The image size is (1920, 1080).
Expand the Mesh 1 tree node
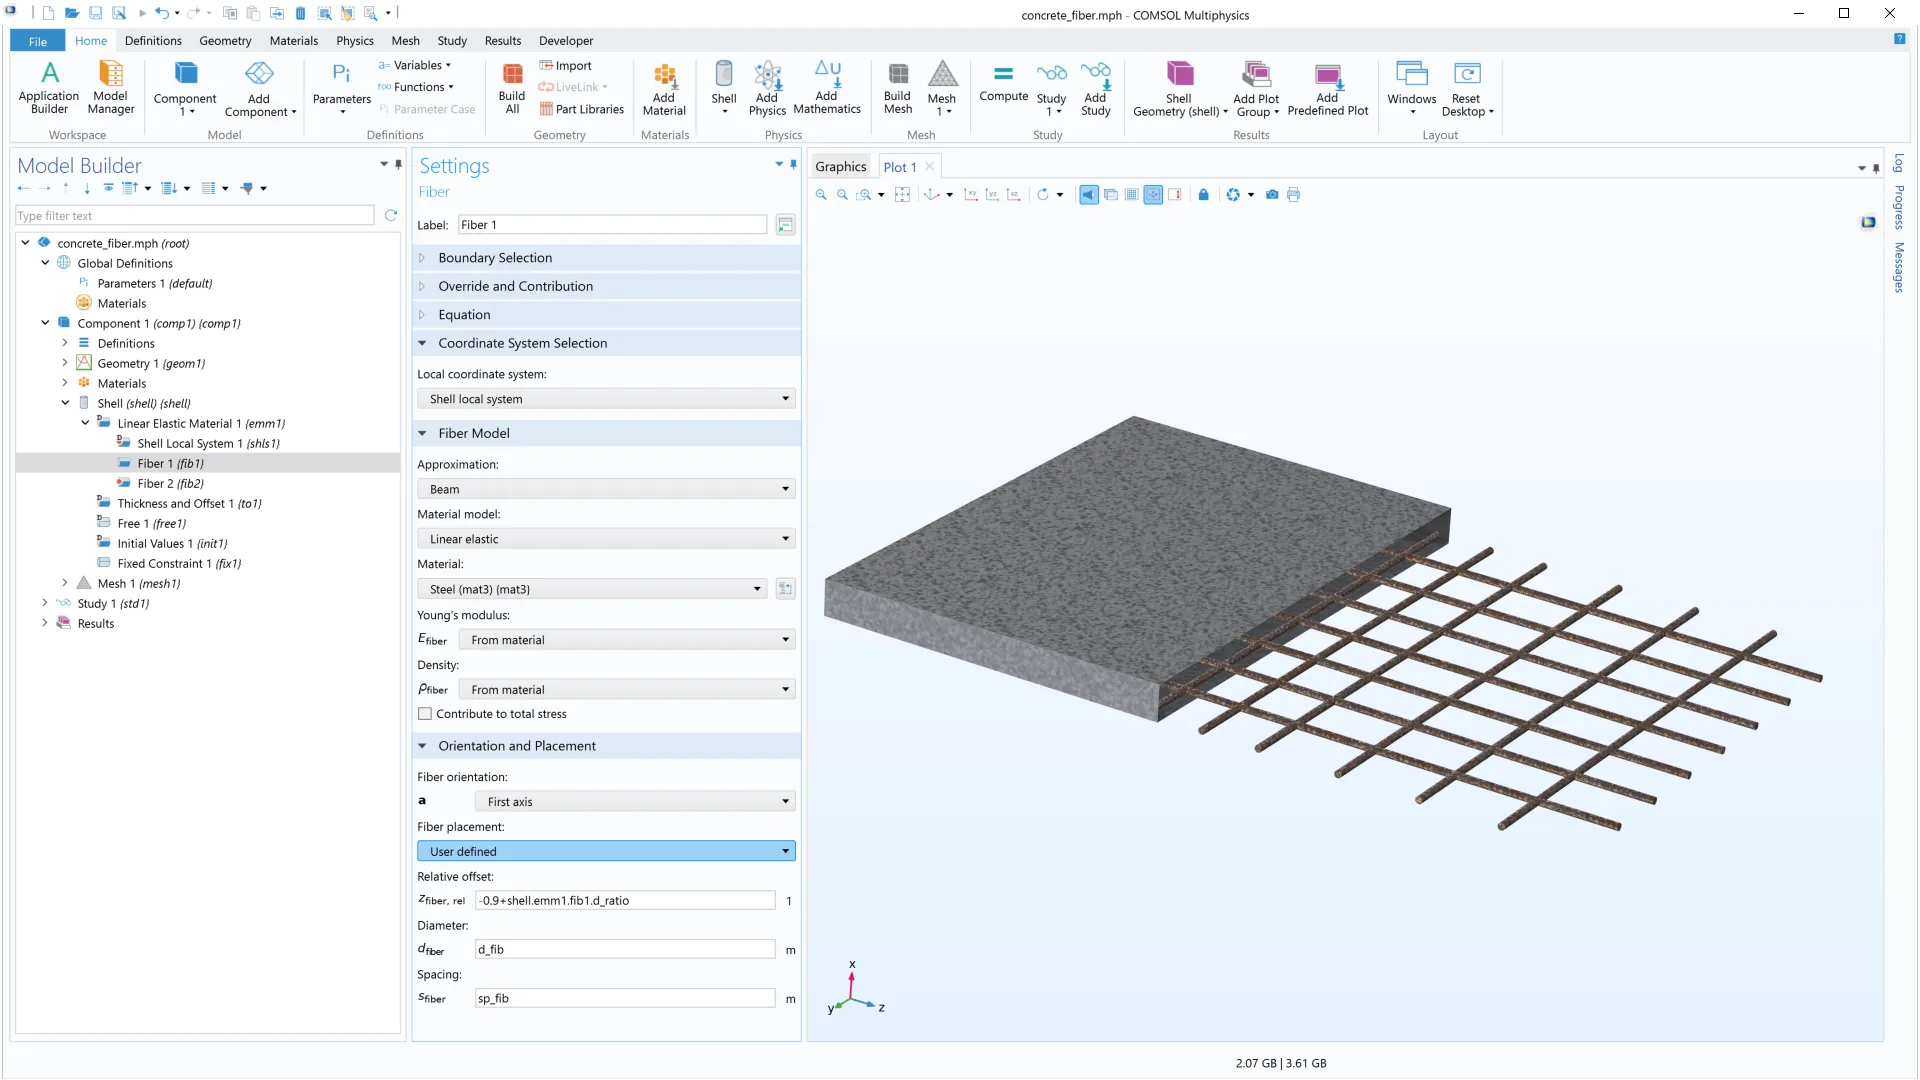pyautogui.click(x=65, y=583)
